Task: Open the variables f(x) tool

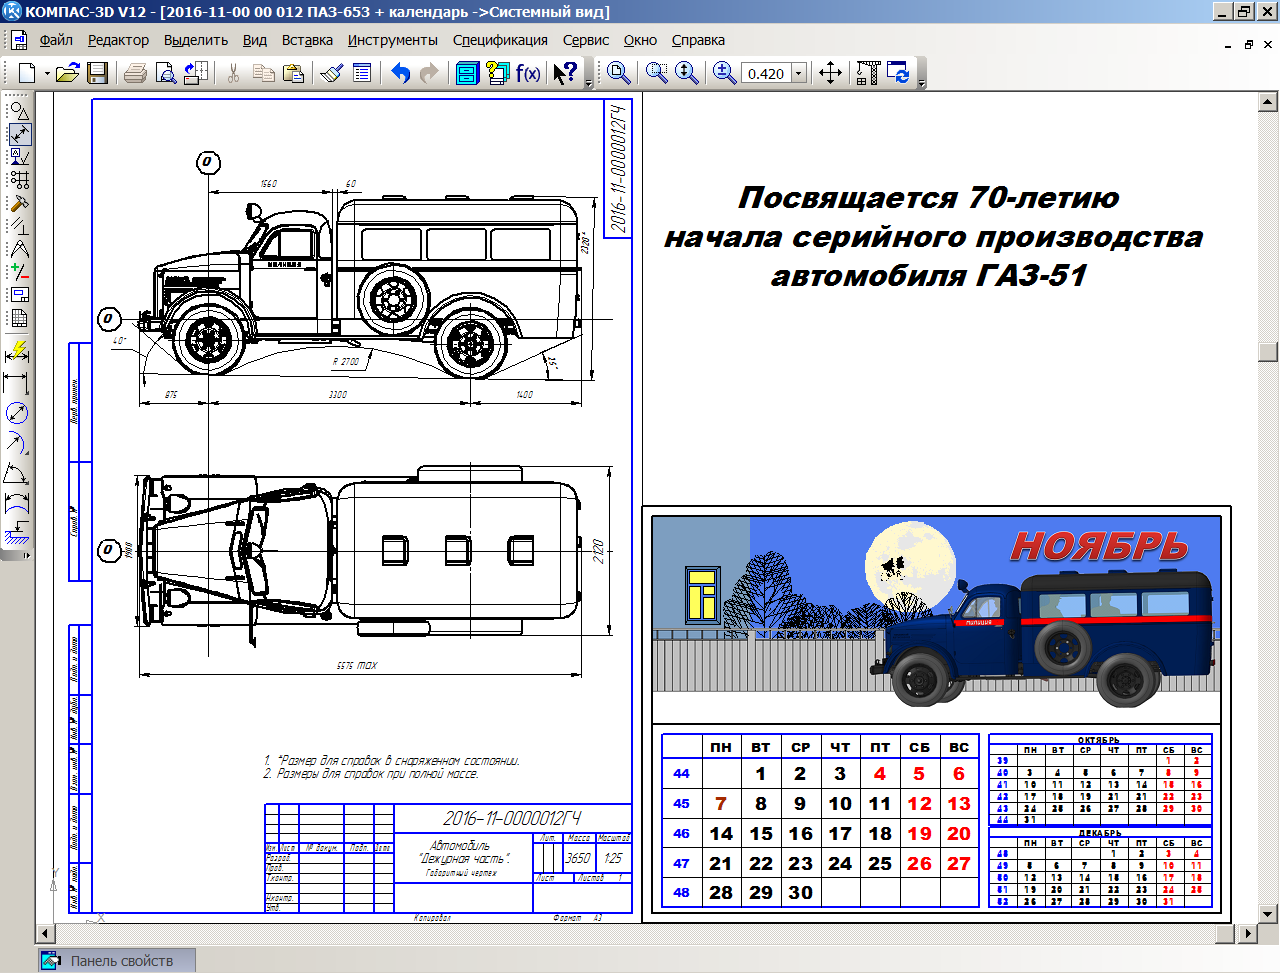Action: click(x=528, y=73)
